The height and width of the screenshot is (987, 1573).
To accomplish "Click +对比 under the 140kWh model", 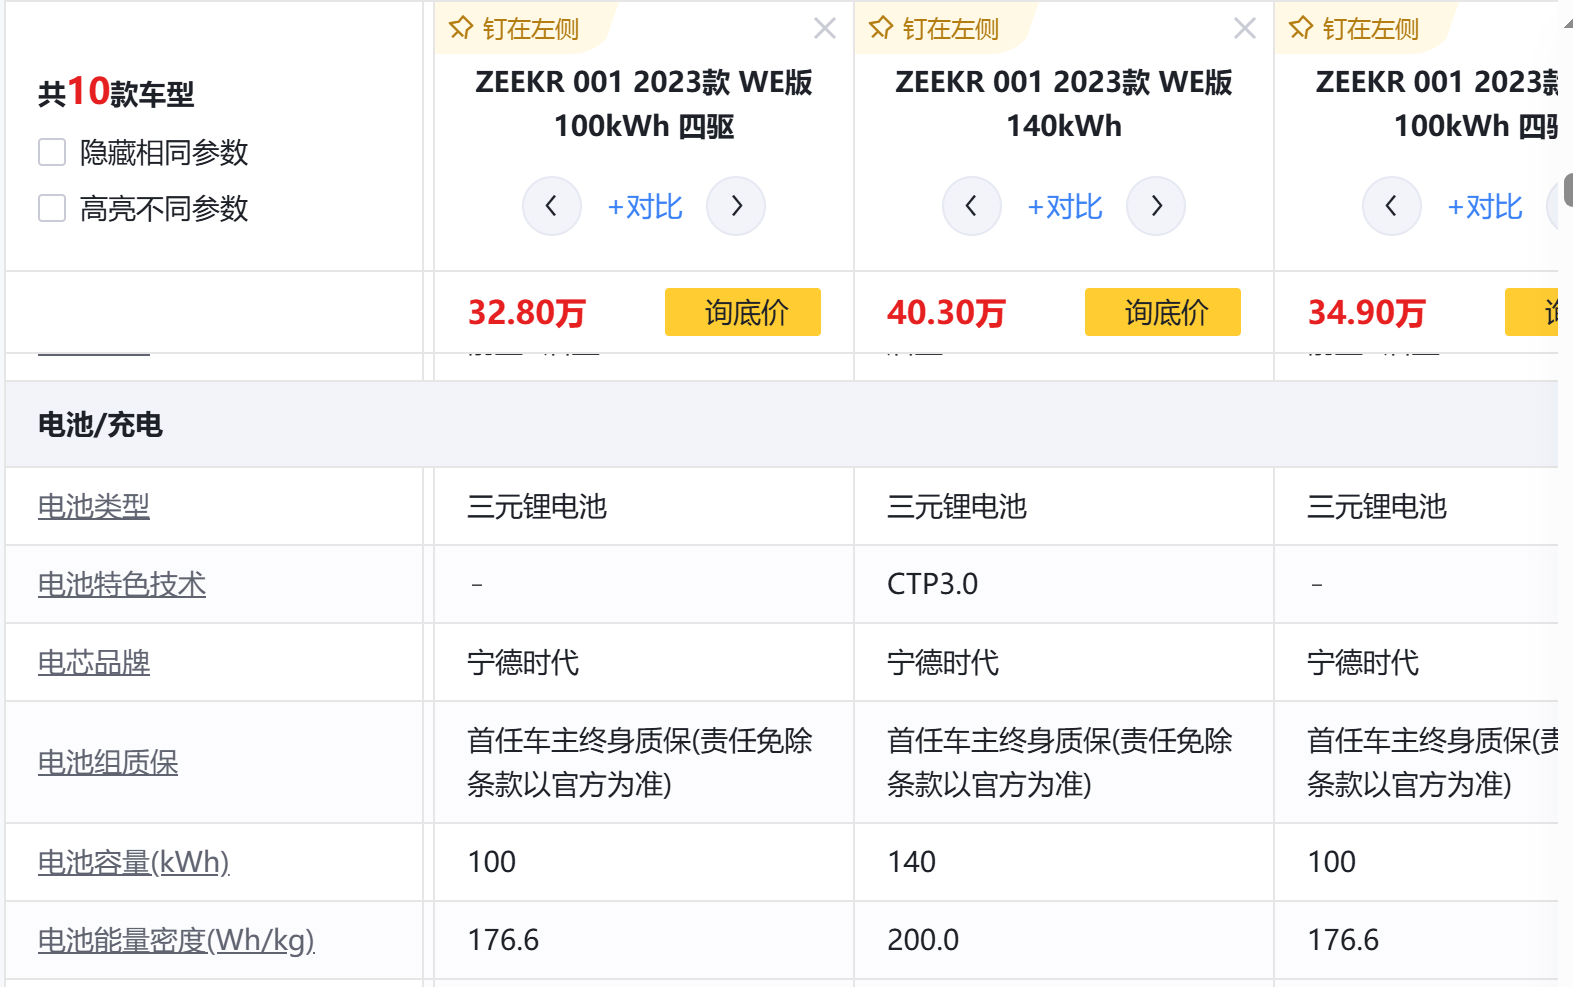I will coord(1065,207).
